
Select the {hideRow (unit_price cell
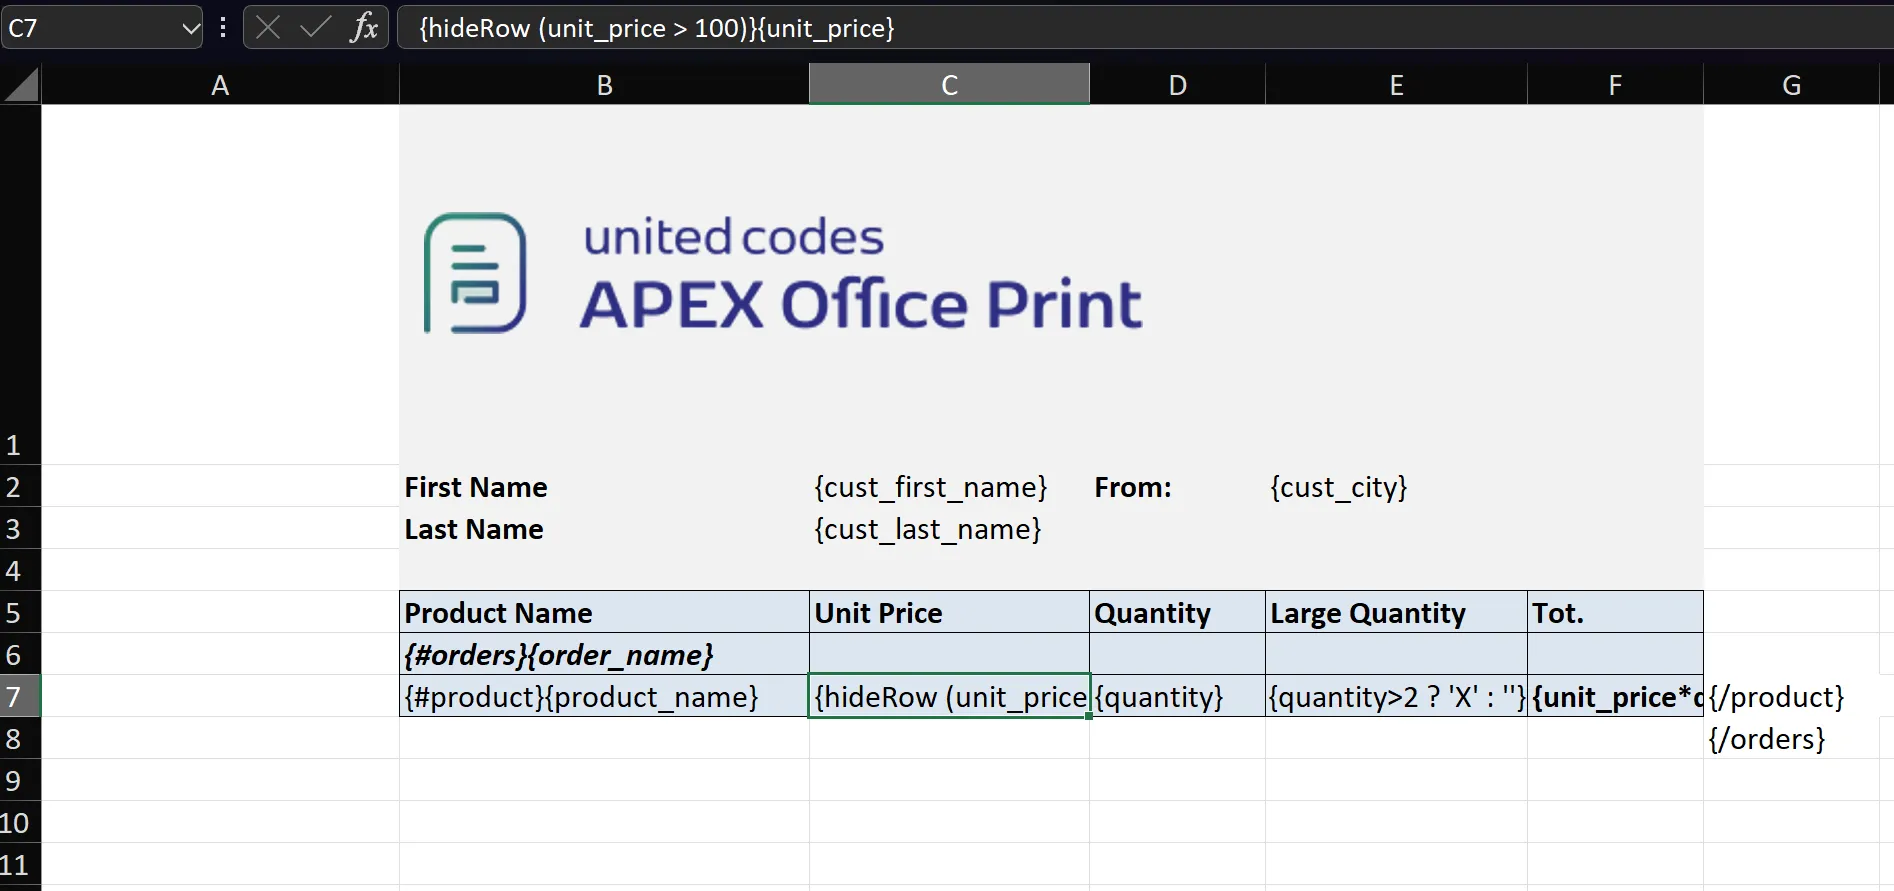pos(949,696)
